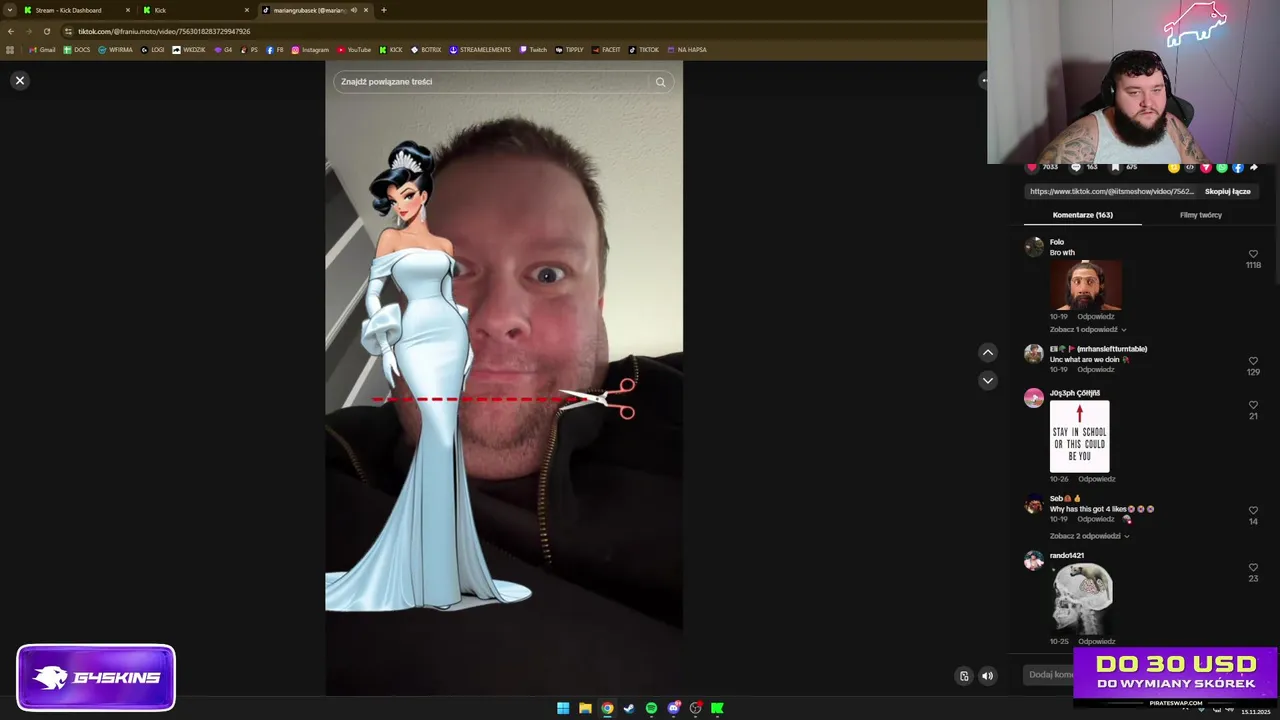Click the yellow repost icon
This screenshot has width=1280, height=720.
pyautogui.click(x=1174, y=167)
